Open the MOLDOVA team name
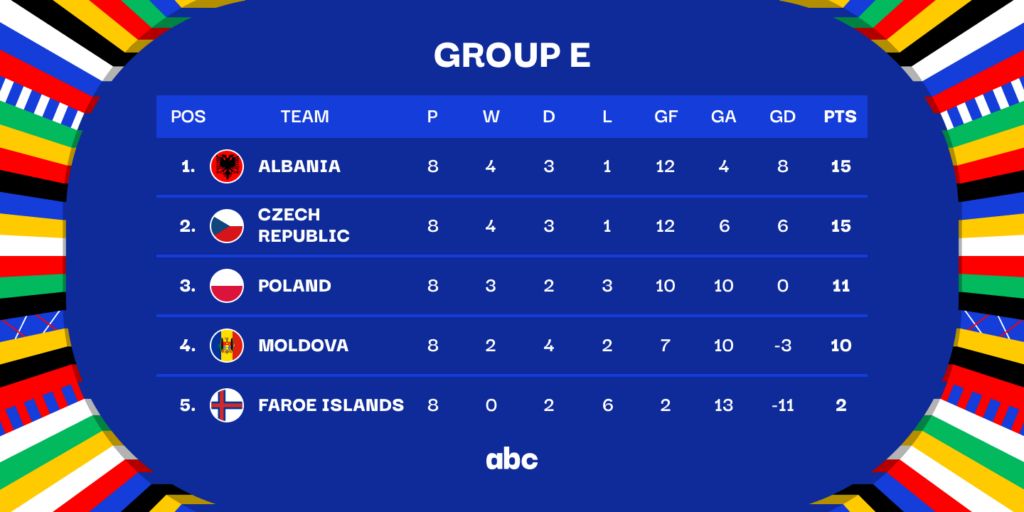This screenshot has height=512, width=1024. click(303, 346)
